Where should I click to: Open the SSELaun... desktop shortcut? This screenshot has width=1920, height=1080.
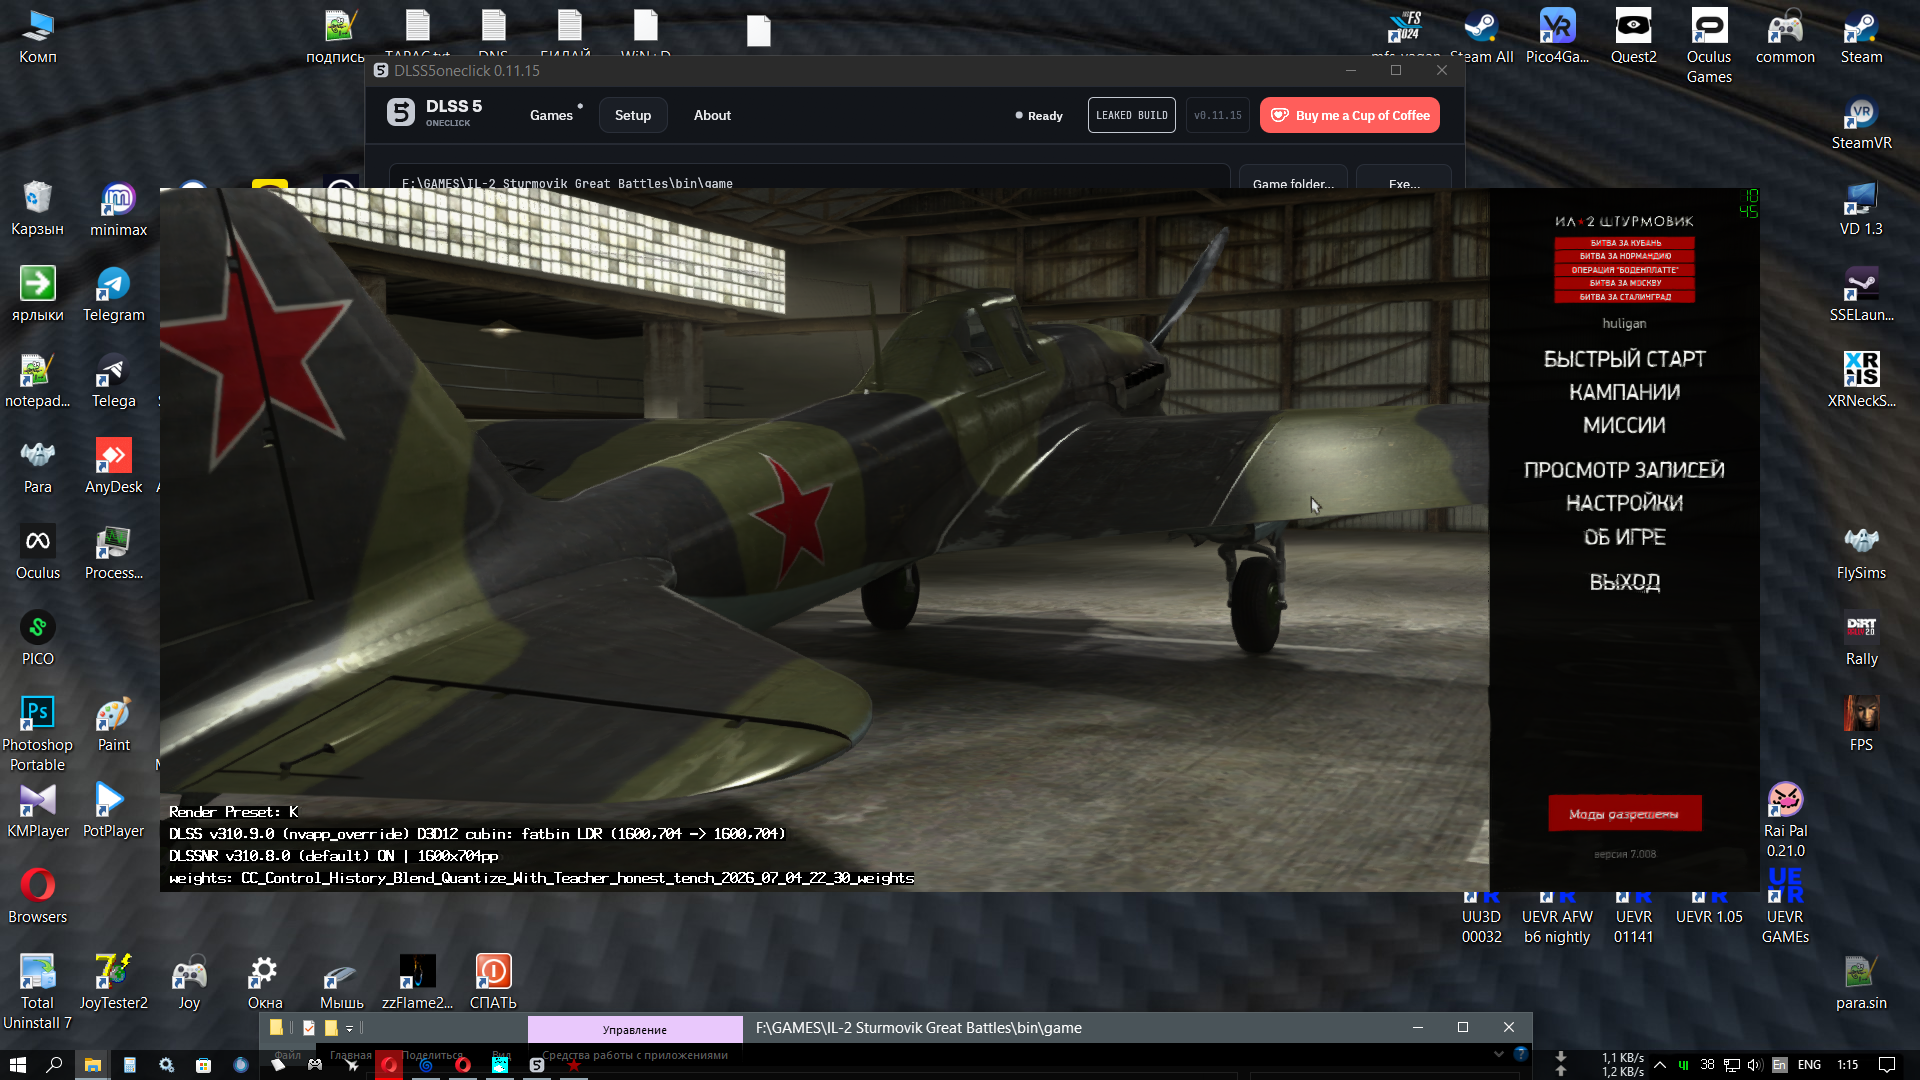tap(1861, 296)
